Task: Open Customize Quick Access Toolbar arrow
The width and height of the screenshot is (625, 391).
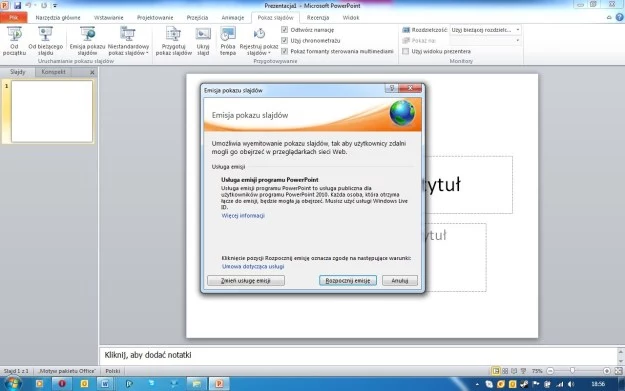Action: click(x=55, y=6)
